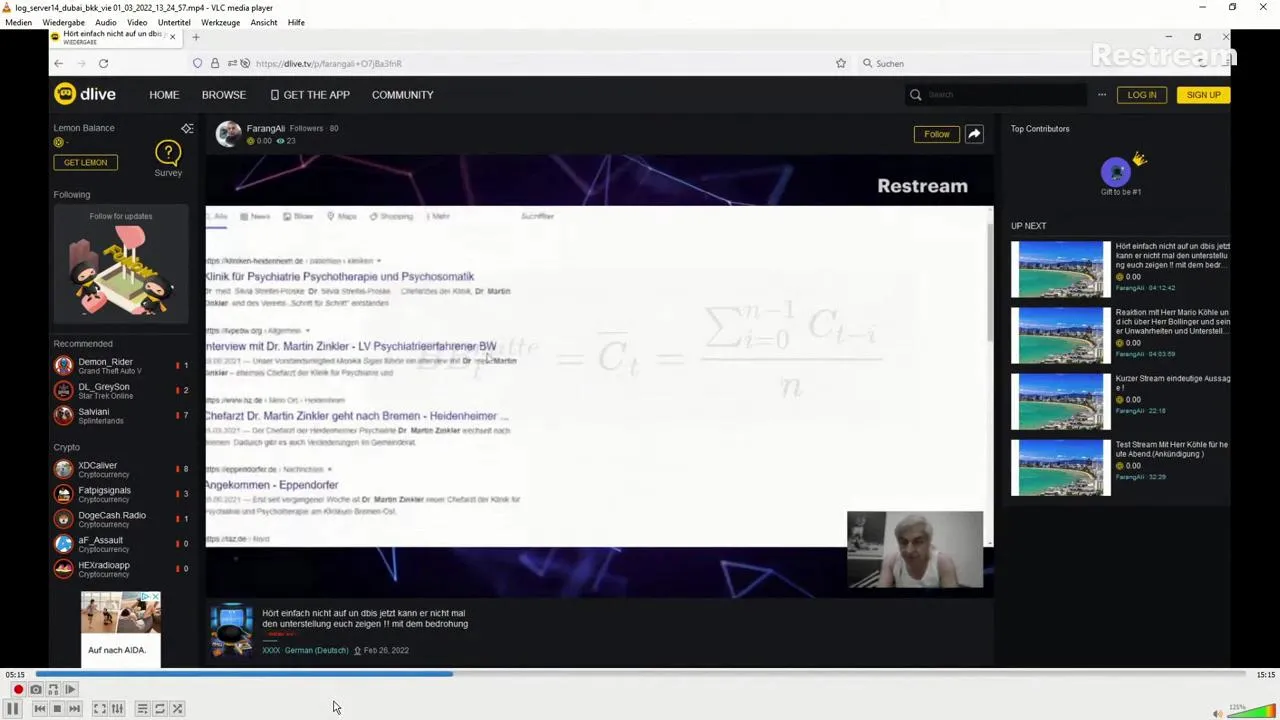Toggle VLC loop mode
The height and width of the screenshot is (720, 1280).
click(x=160, y=708)
